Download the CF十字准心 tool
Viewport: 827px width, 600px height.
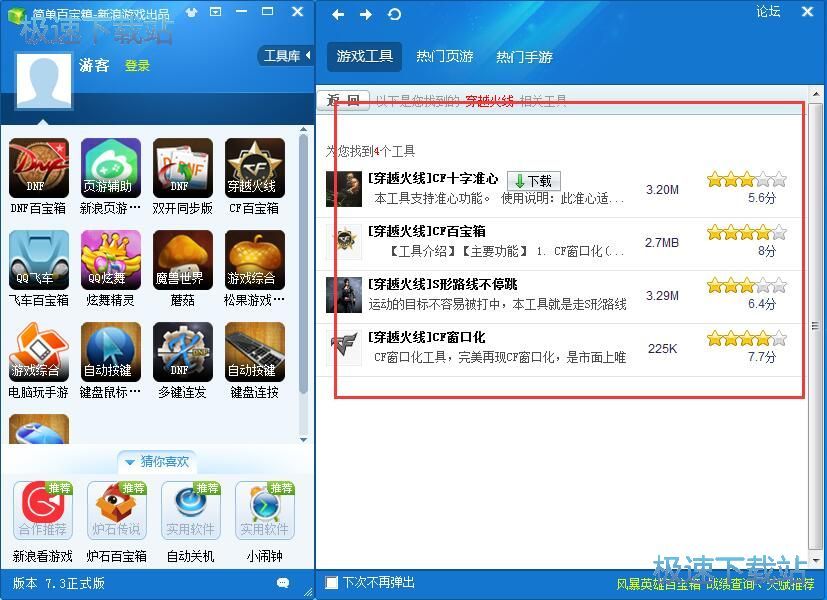point(533,181)
